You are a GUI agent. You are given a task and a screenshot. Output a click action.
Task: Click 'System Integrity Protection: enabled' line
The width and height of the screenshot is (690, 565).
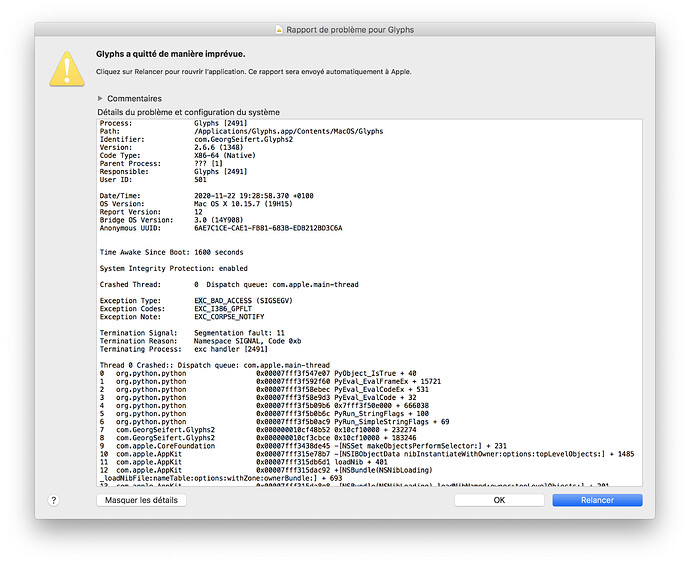point(173,268)
